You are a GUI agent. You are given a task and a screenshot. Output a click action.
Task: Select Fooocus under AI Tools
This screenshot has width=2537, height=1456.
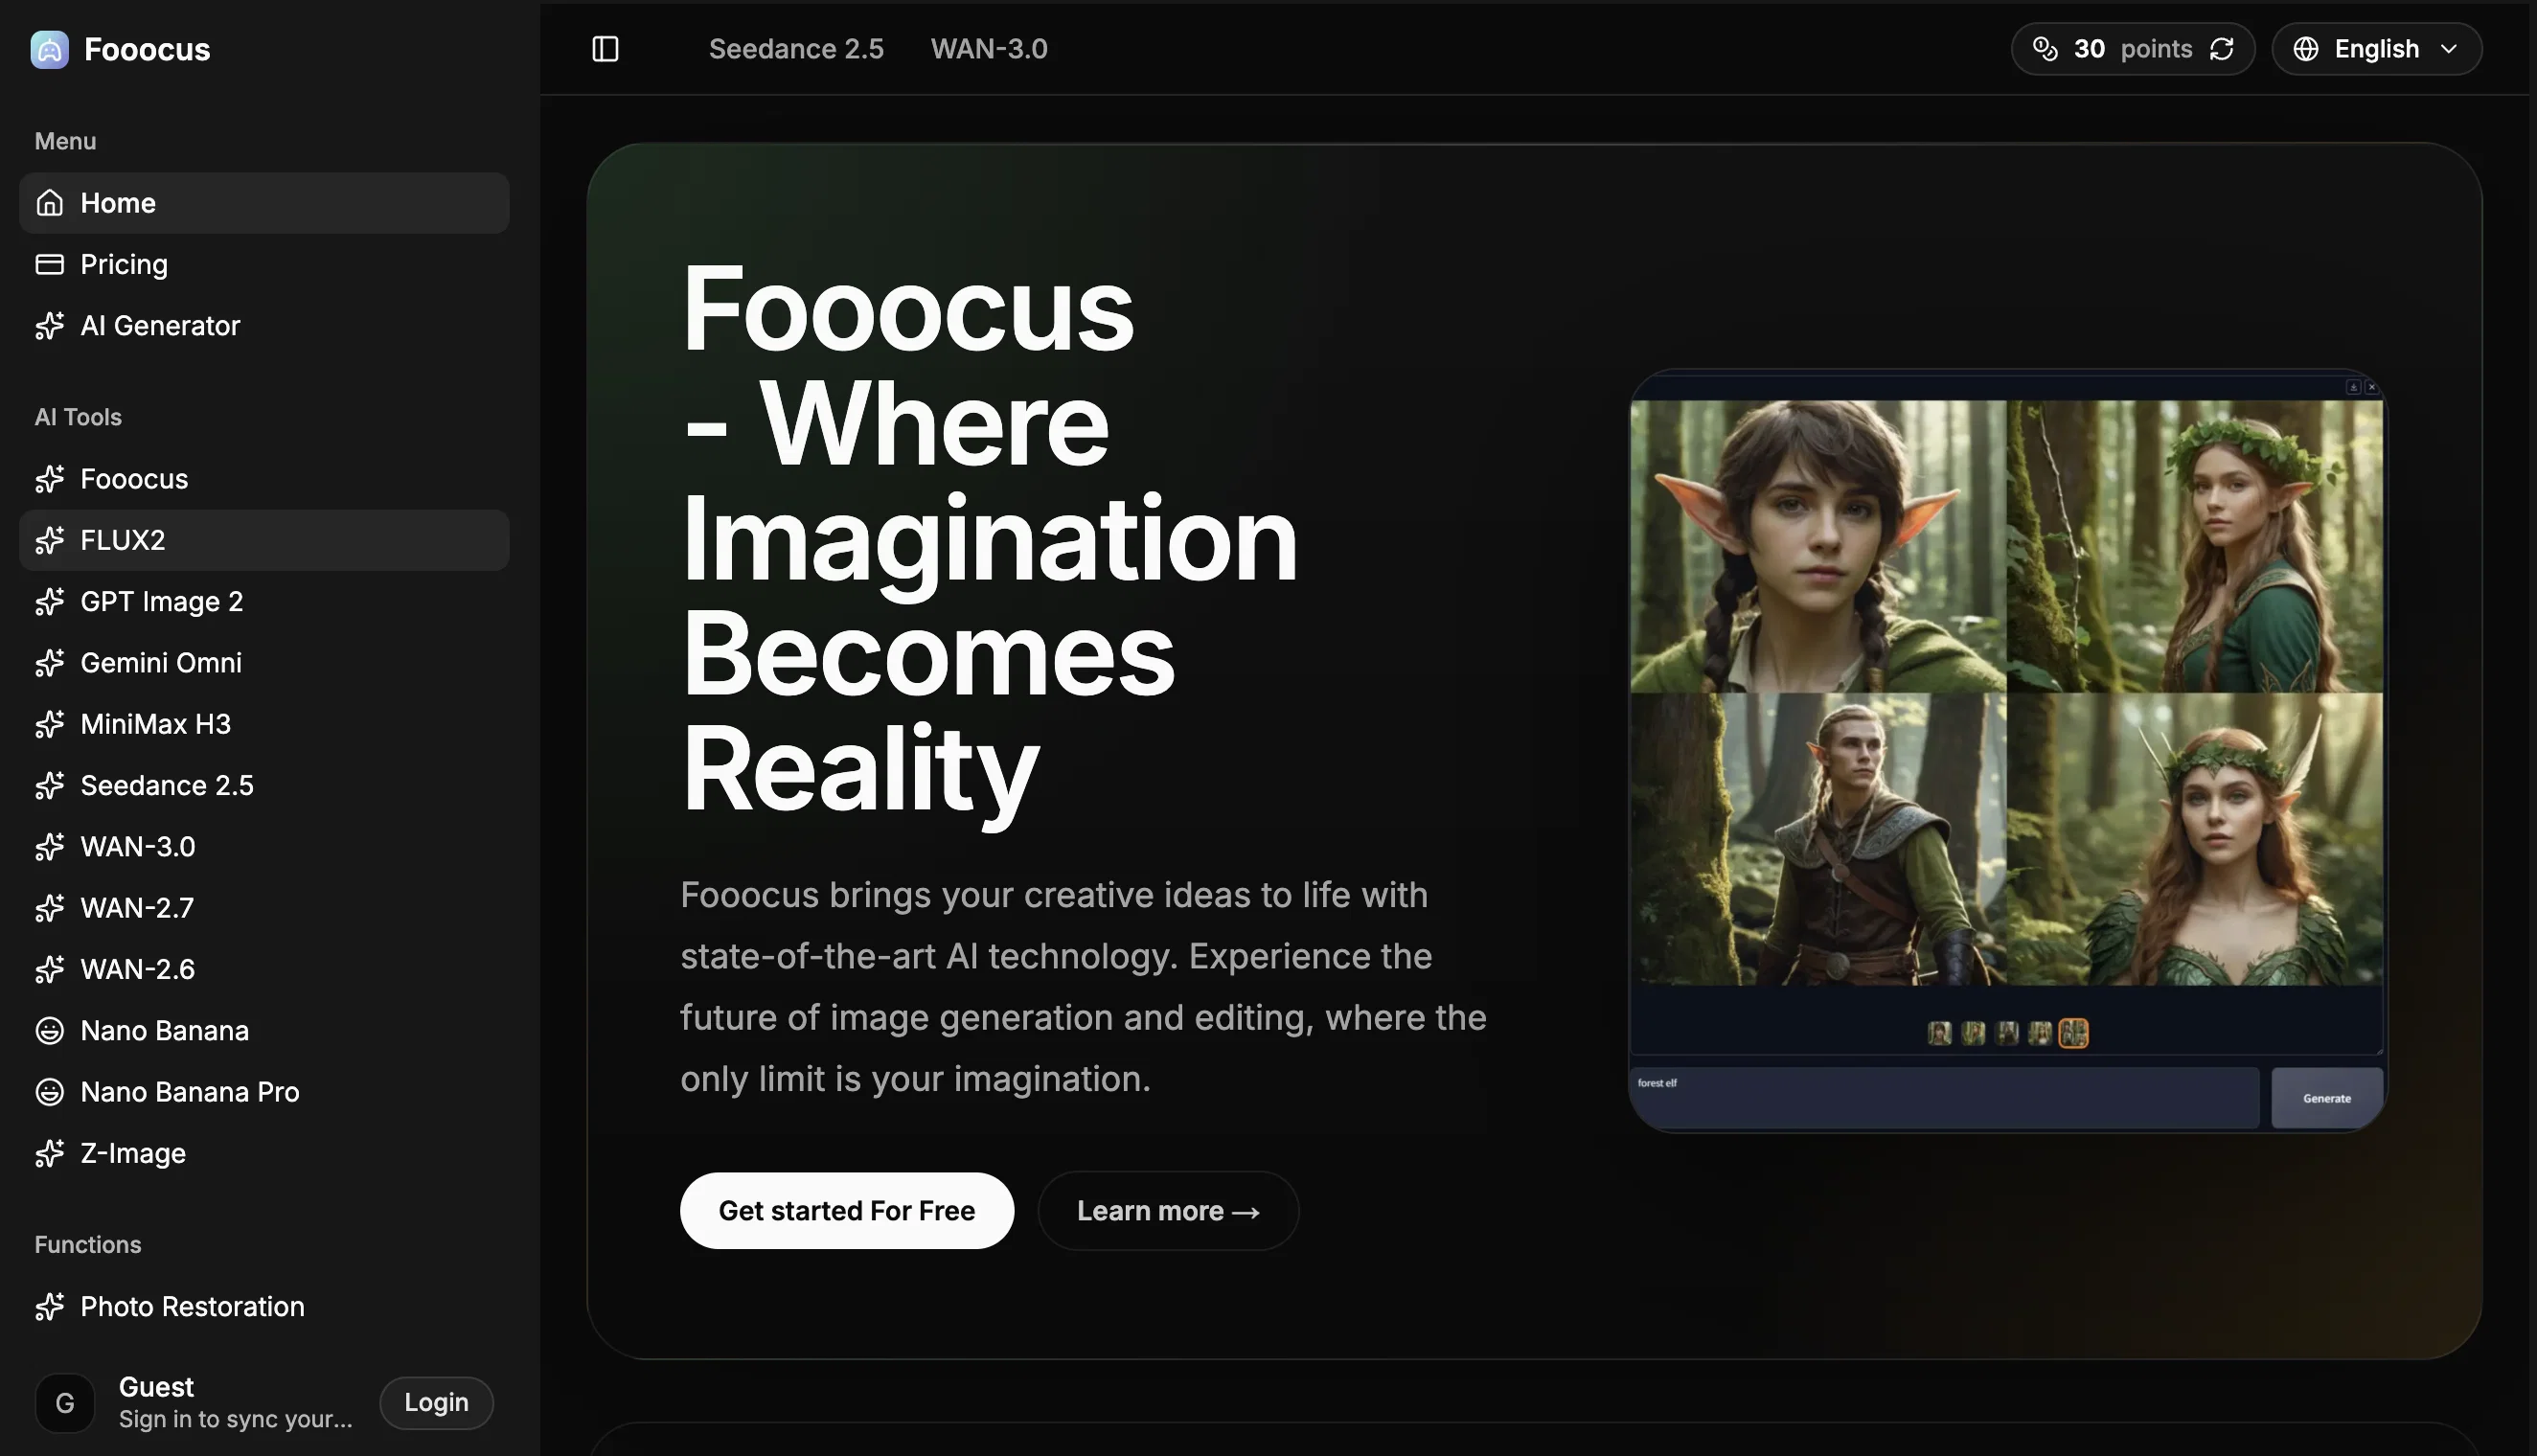264,479
